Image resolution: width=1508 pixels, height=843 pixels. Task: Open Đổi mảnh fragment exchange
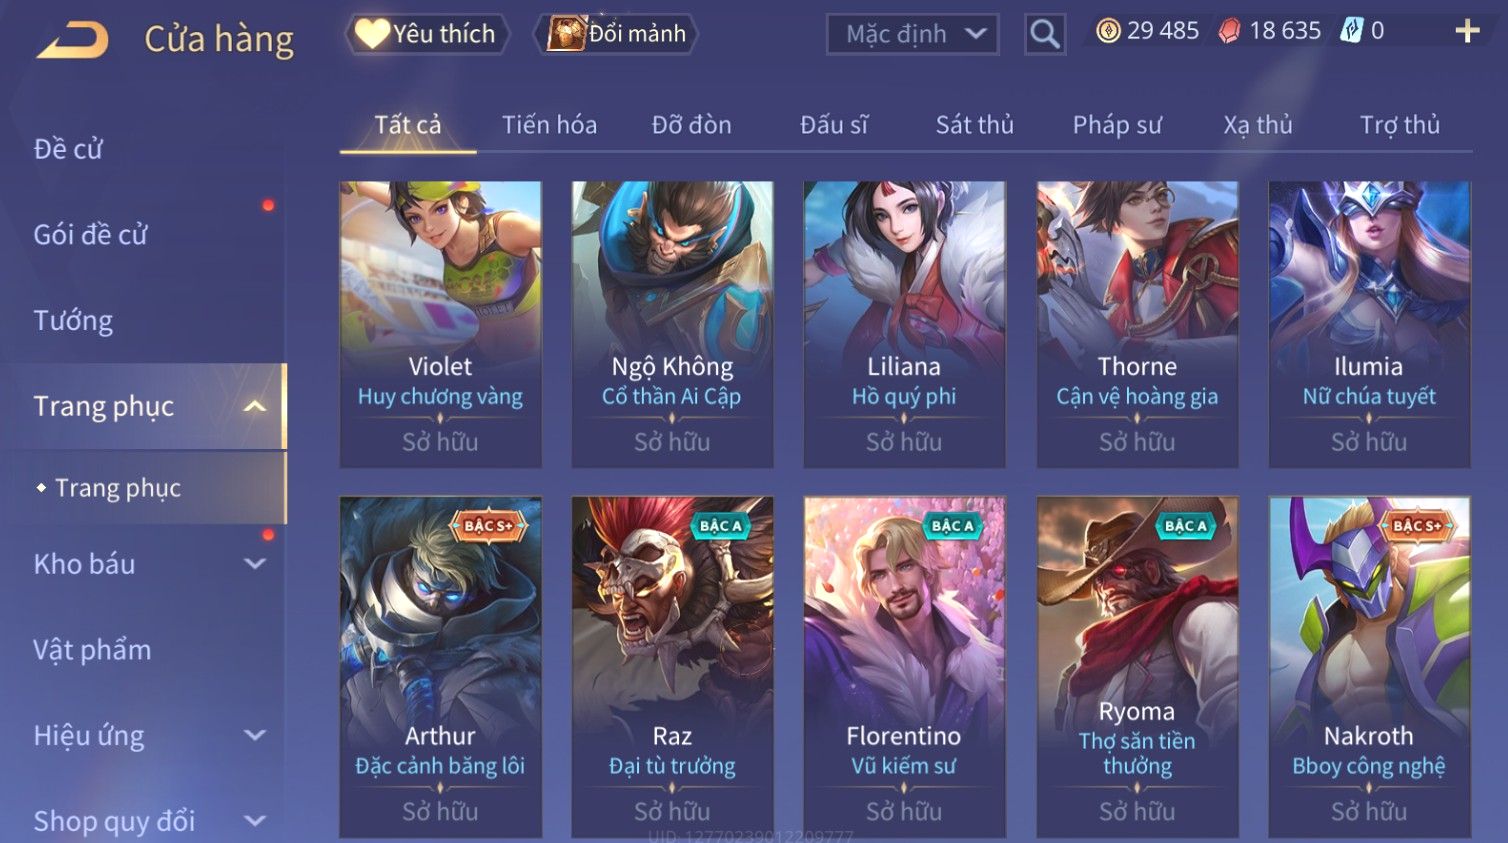coord(617,34)
